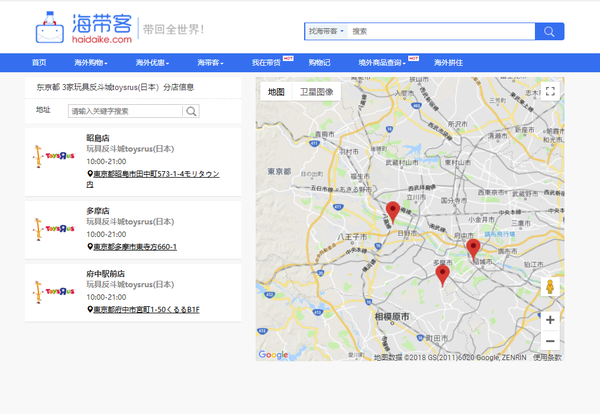Screen dimensions: 600x414
Task: Click the Toys R Us logo for 府中駅前店
Action: [x=53, y=292]
